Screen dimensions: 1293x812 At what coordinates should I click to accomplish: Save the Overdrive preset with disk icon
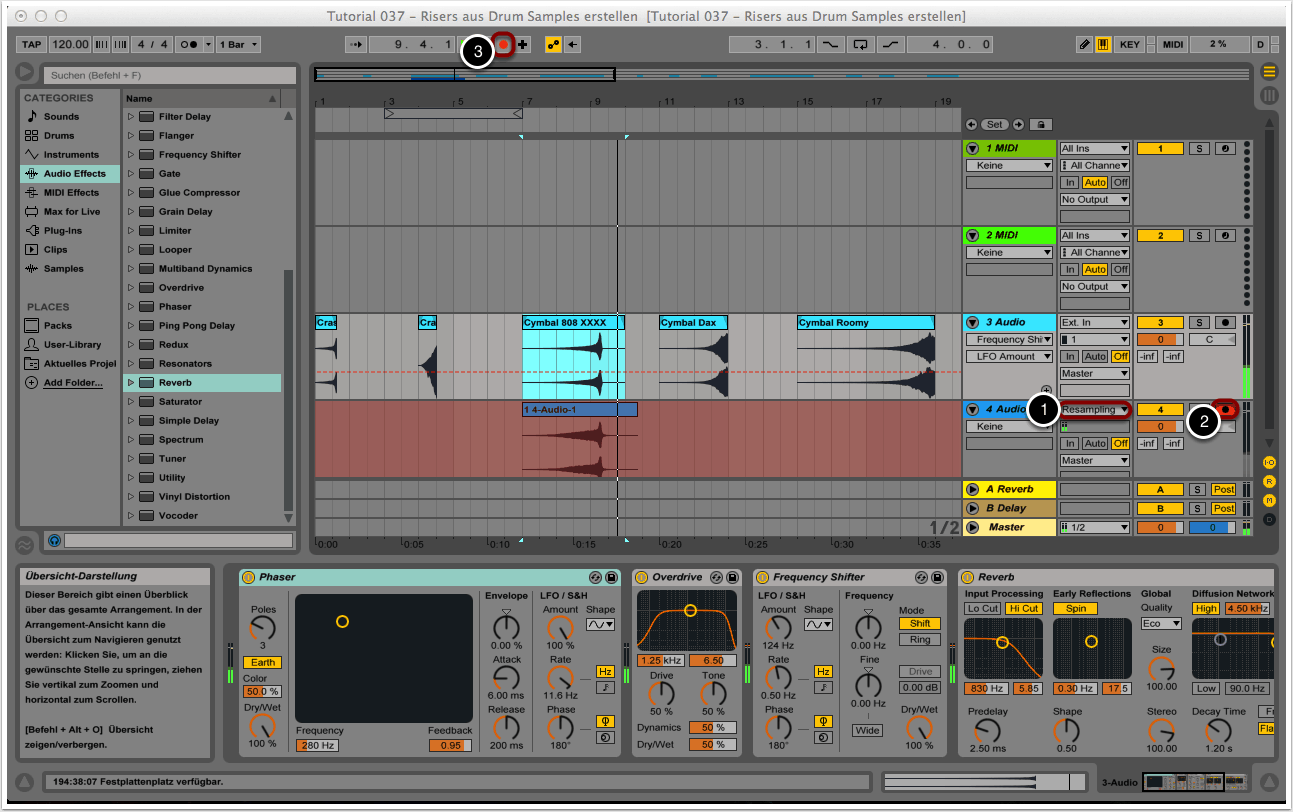(x=732, y=577)
